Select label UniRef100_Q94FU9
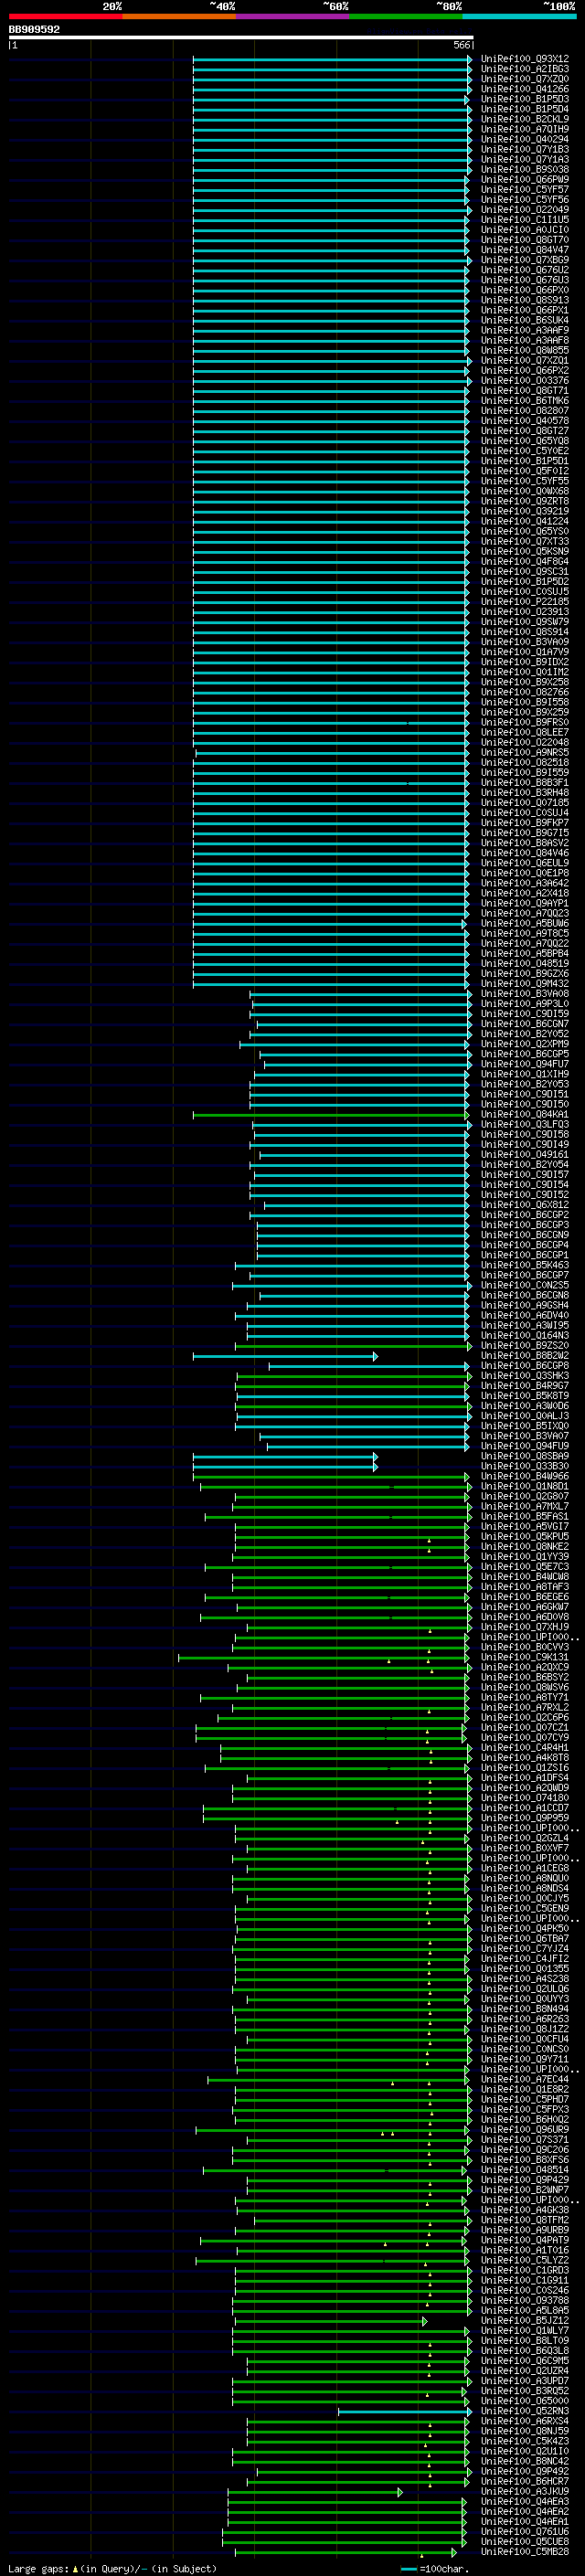 (x=525, y=1446)
